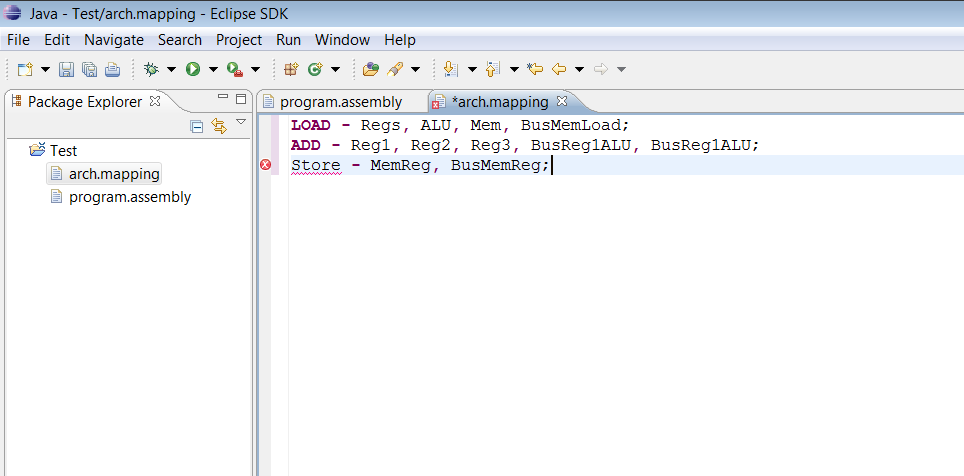Toggle Link with Editor in Package Explorer
This screenshot has width=964, height=476.
pos(219,126)
